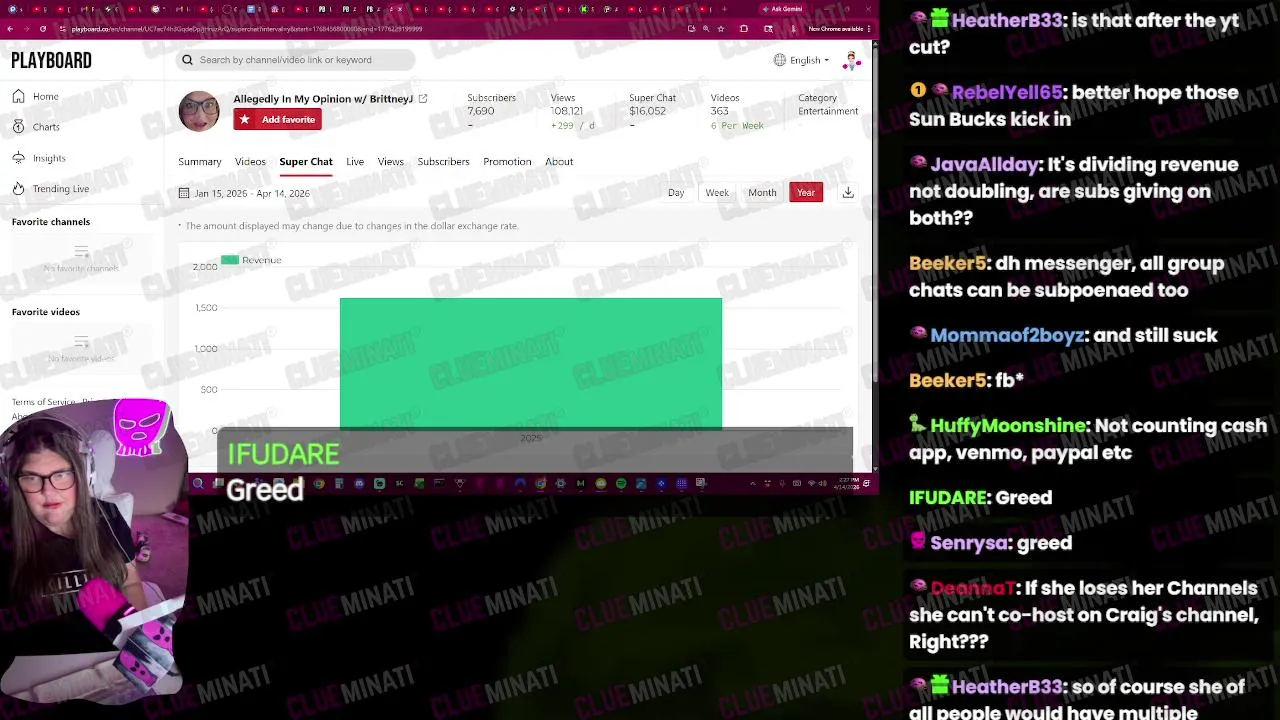Screen dimensions: 1280x720
Task: Click the Playboard logo
Action: coord(51,61)
